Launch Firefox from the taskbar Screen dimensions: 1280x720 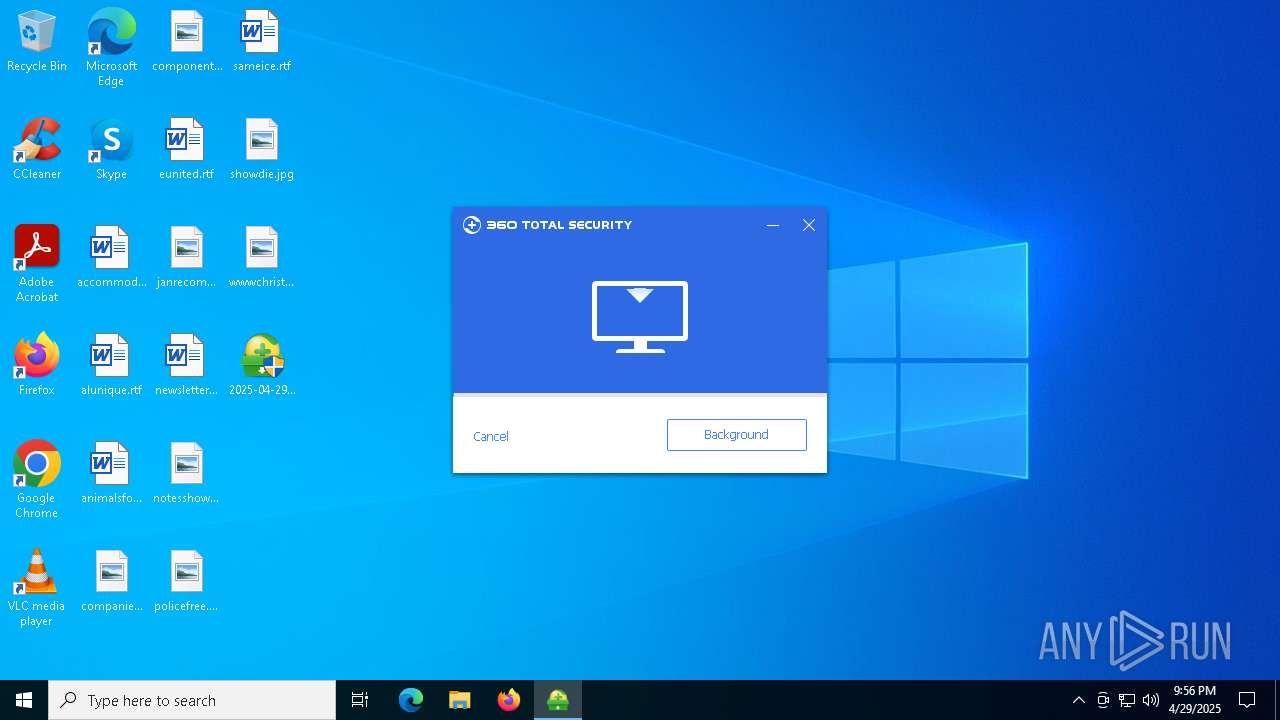[x=509, y=700]
